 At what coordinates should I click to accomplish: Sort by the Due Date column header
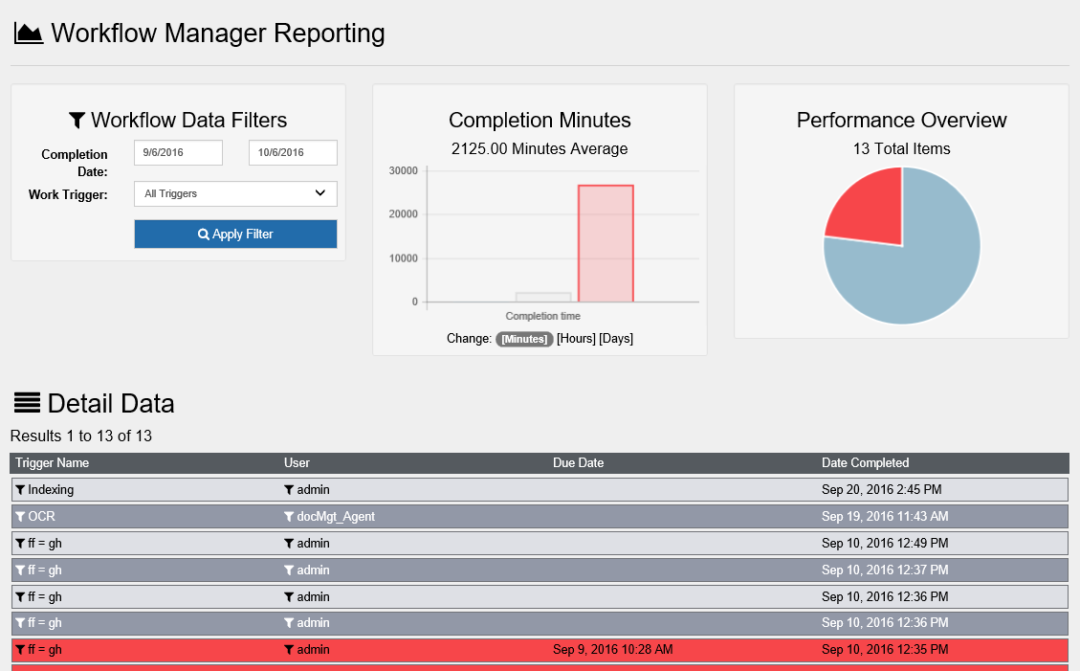tap(578, 462)
